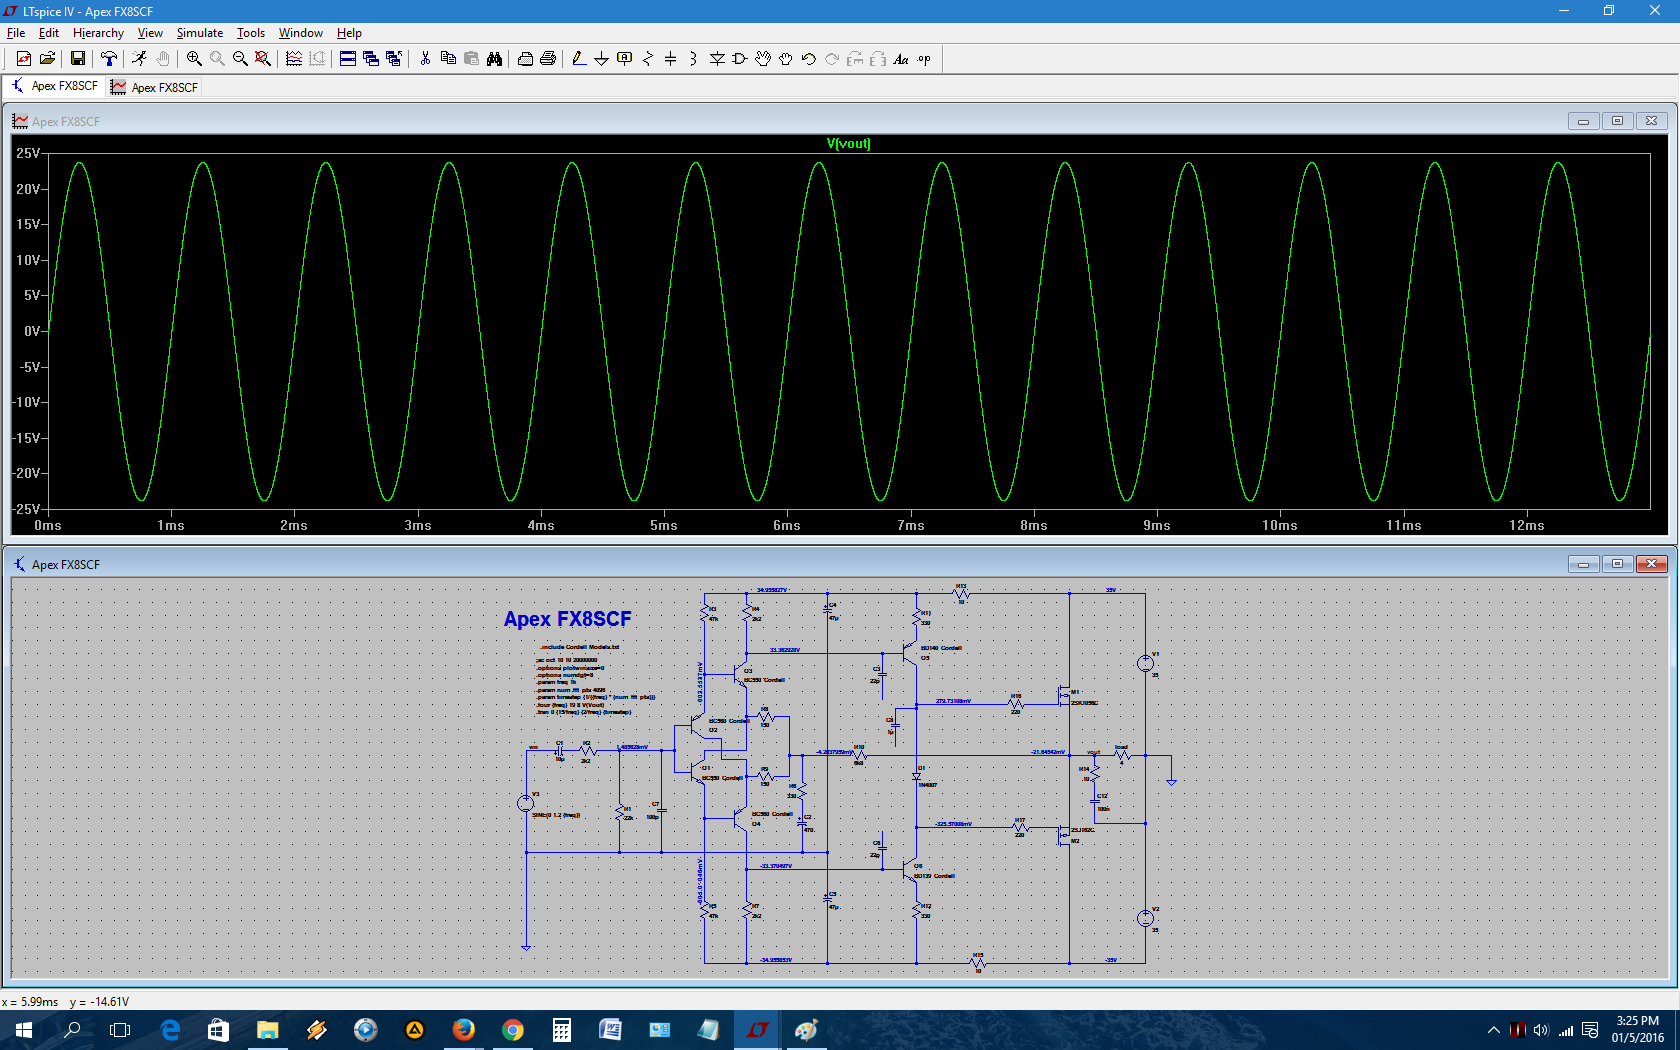
Task: Click the V(vout) trace label
Action: [848, 144]
